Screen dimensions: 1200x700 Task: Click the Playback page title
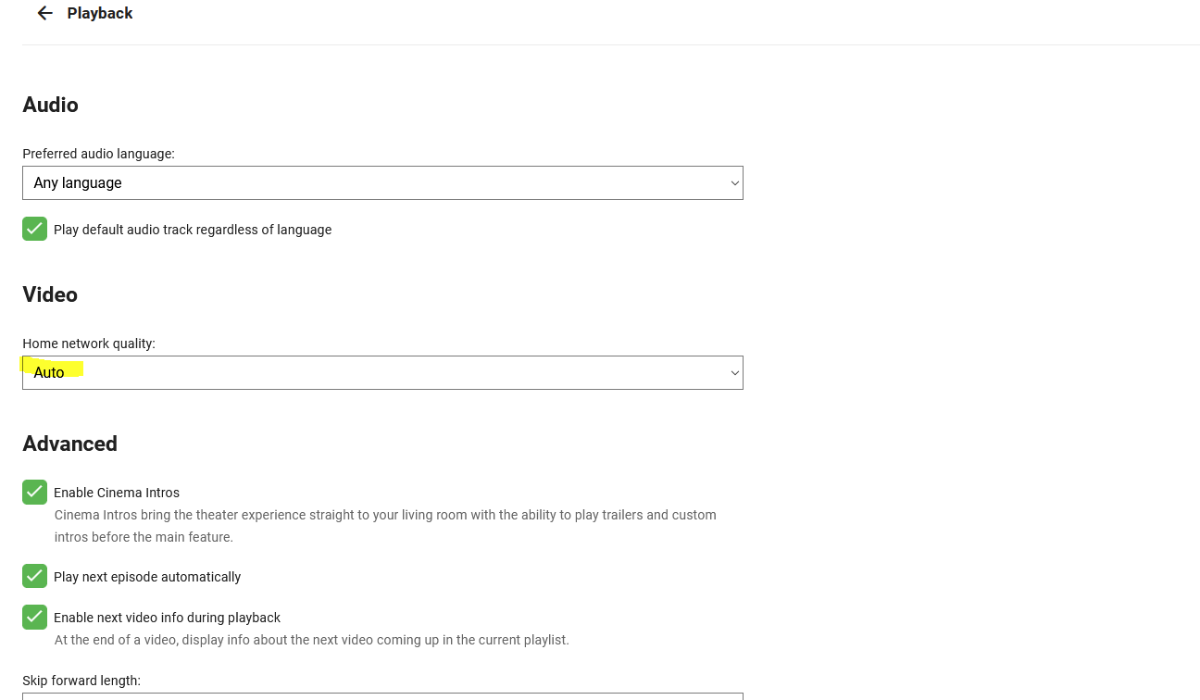coord(100,13)
